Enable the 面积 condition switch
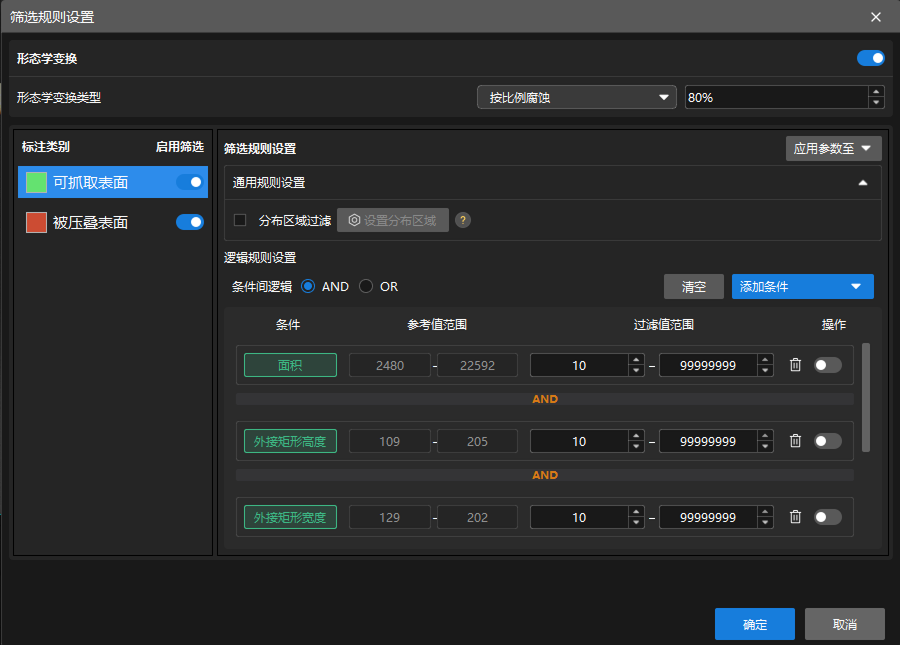Screen dimensions: 900x645 tap(828, 365)
